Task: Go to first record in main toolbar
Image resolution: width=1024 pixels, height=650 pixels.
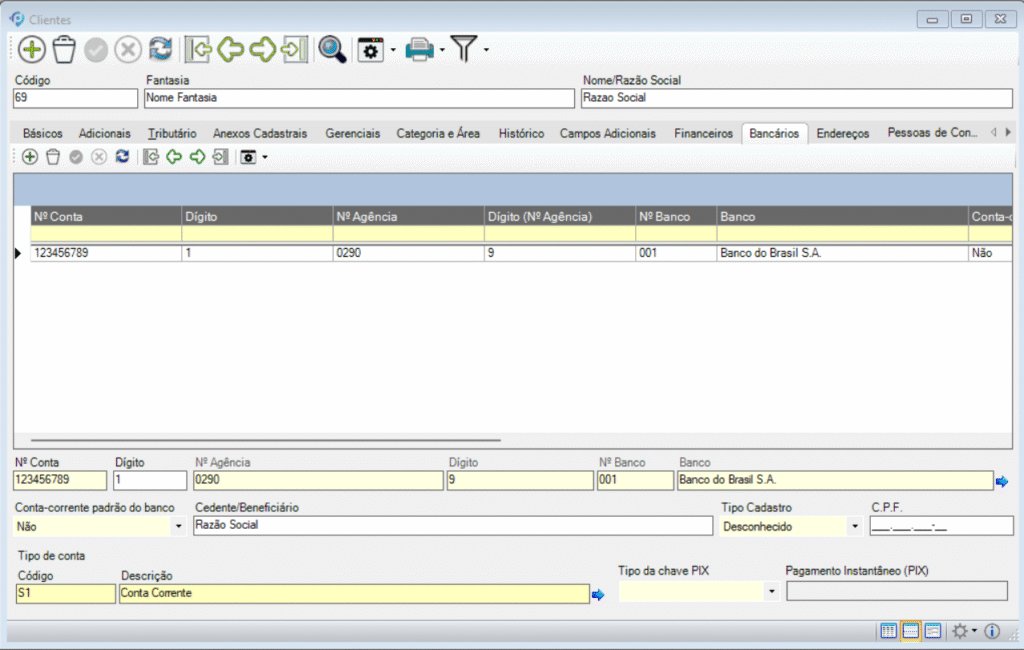Action: point(199,49)
